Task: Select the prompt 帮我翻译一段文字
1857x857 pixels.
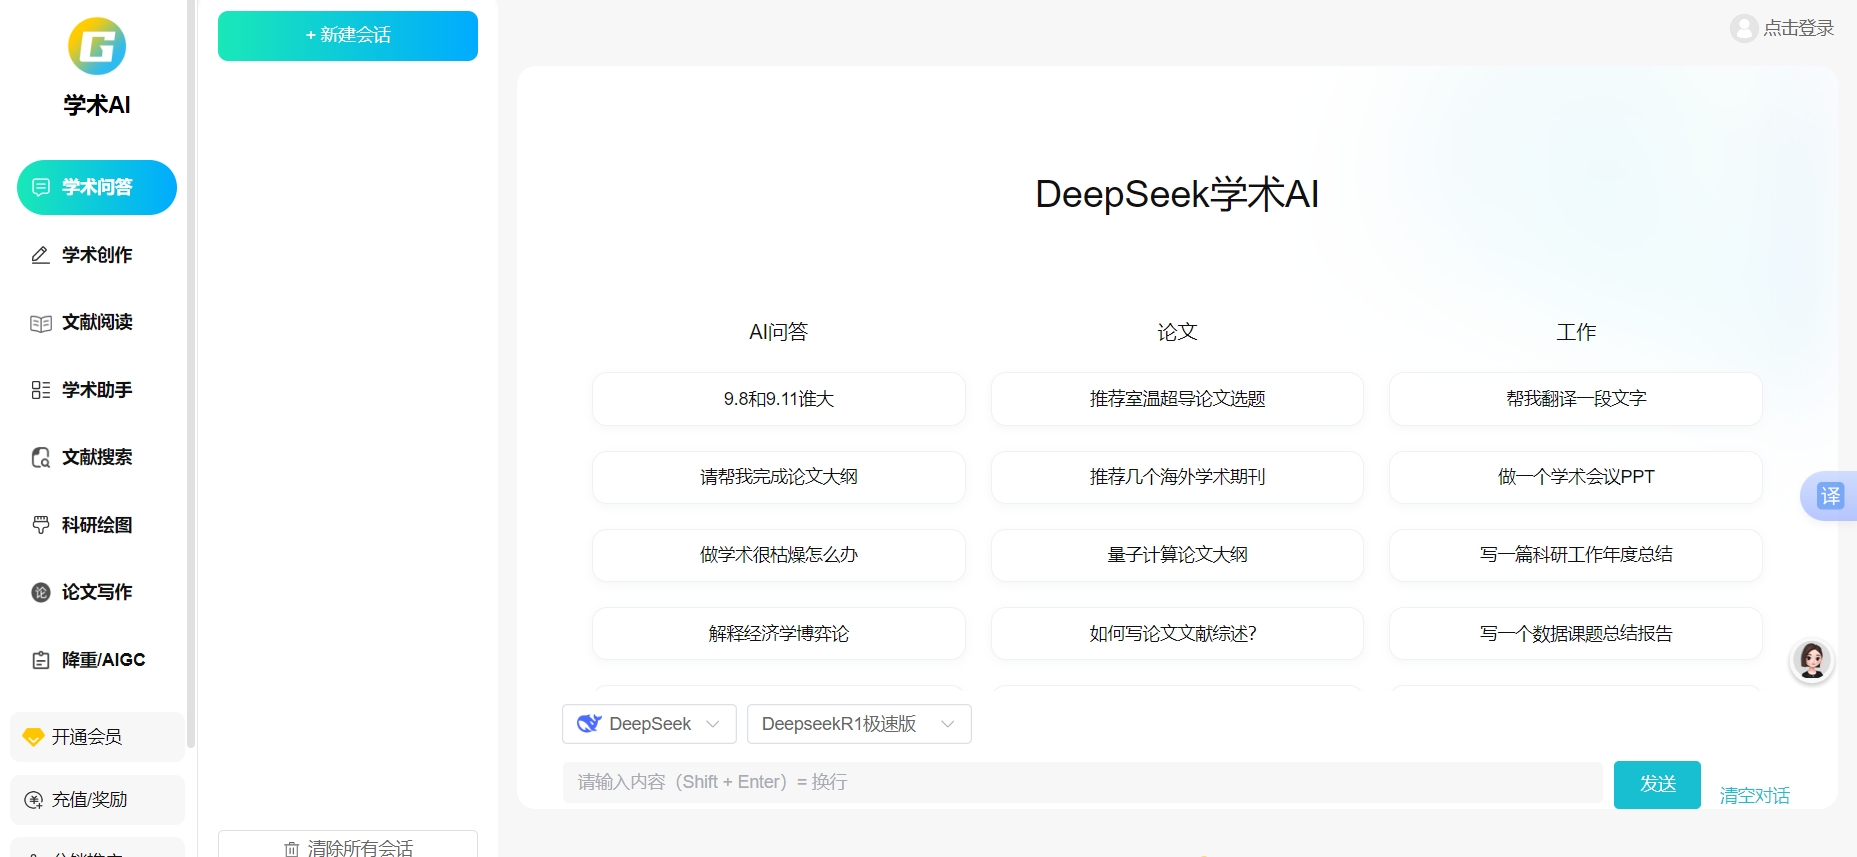Action: coord(1575,399)
